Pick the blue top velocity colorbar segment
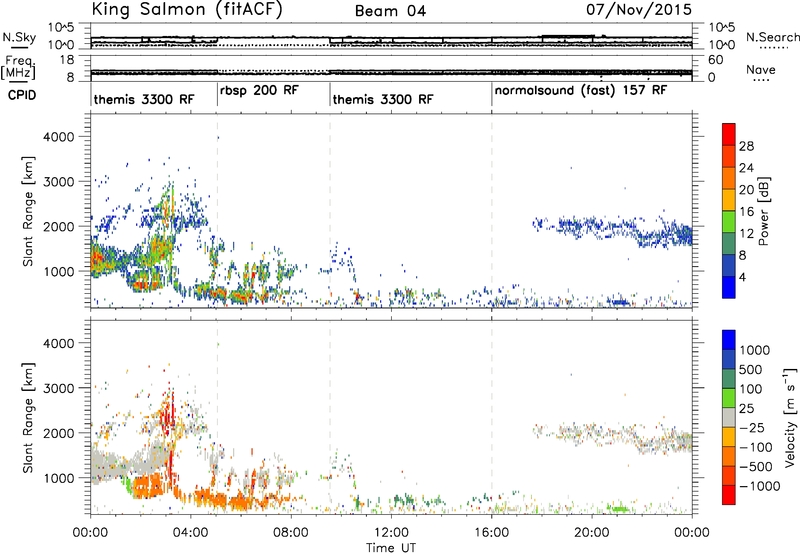 point(729,340)
